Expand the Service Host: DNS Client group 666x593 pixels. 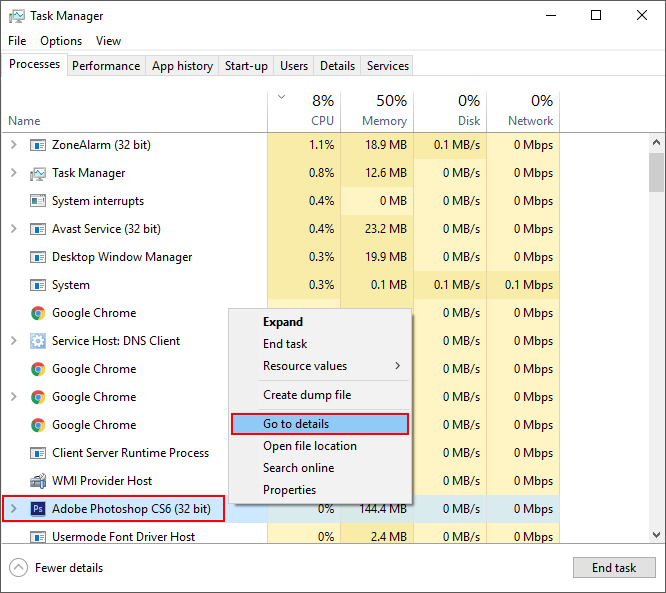click(x=14, y=341)
